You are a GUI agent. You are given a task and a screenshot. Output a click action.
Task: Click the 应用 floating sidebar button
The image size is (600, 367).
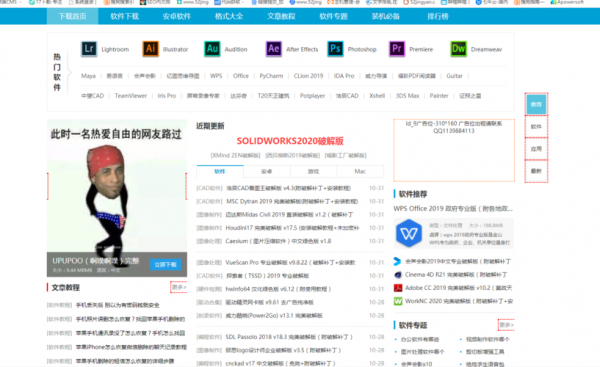click(536, 149)
